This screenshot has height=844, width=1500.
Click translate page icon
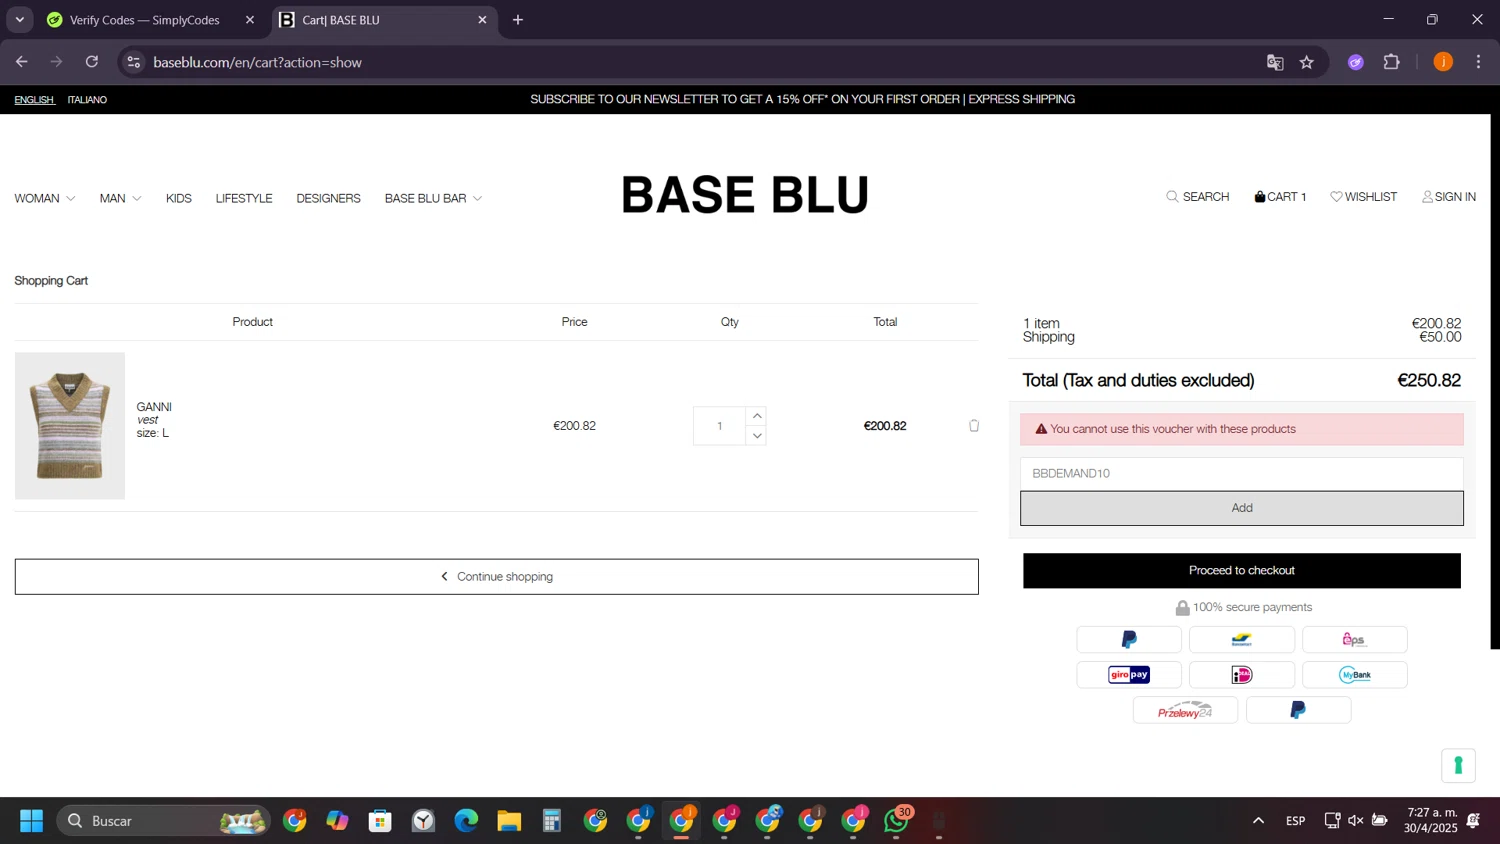(1275, 62)
